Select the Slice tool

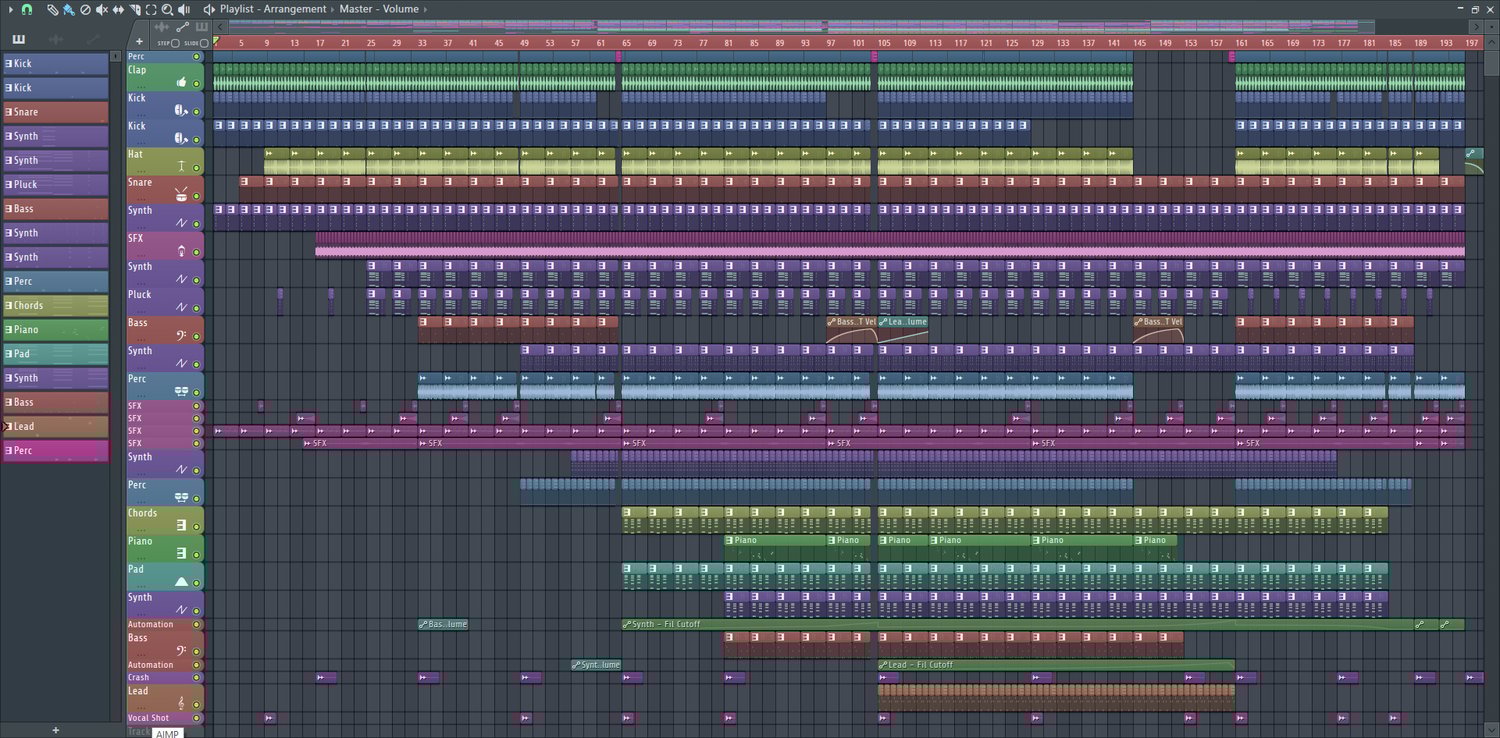[x=135, y=9]
